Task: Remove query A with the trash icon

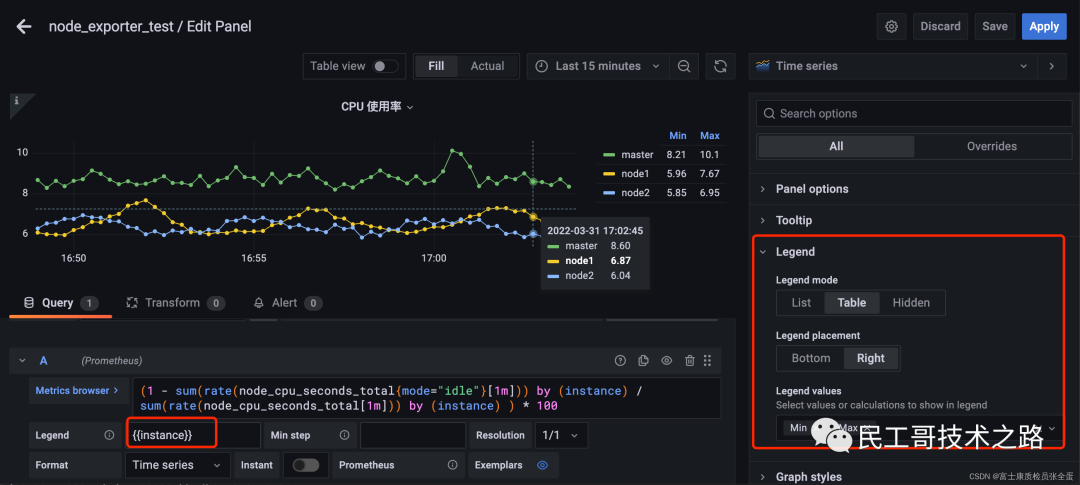Action: [689, 360]
